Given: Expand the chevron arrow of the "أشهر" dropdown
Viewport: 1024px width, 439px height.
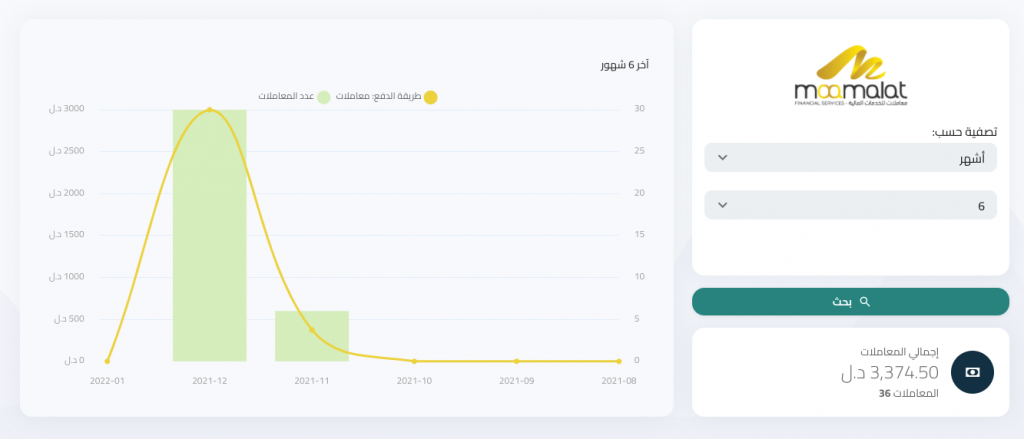Looking at the screenshot, I should [723, 158].
